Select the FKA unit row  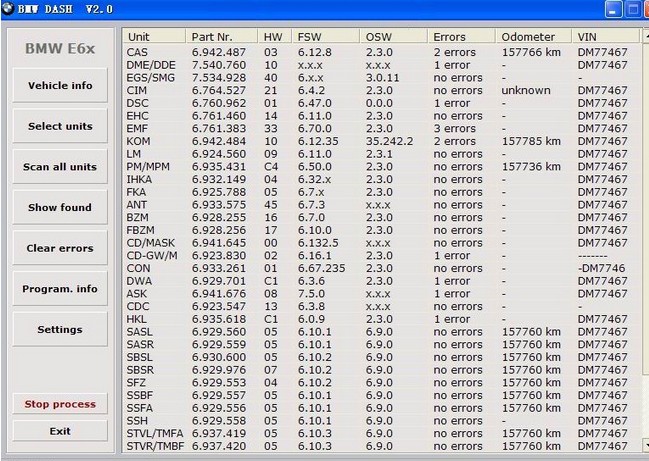[381, 192]
